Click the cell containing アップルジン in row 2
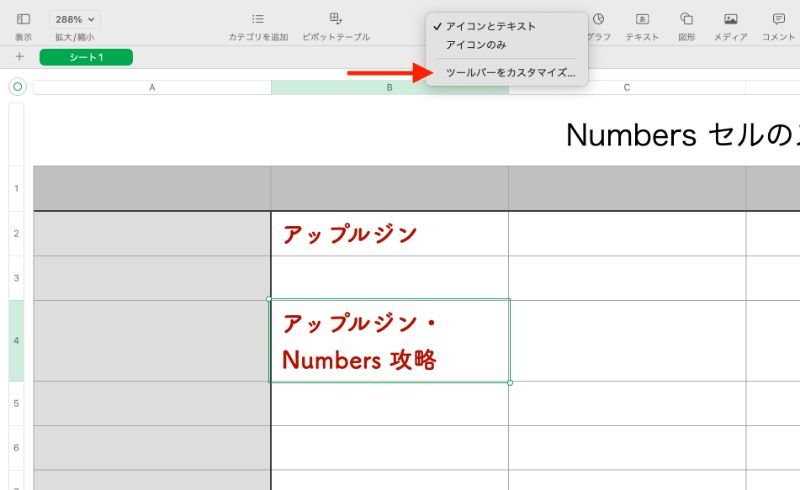The height and width of the screenshot is (490, 800). coord(389,233)
